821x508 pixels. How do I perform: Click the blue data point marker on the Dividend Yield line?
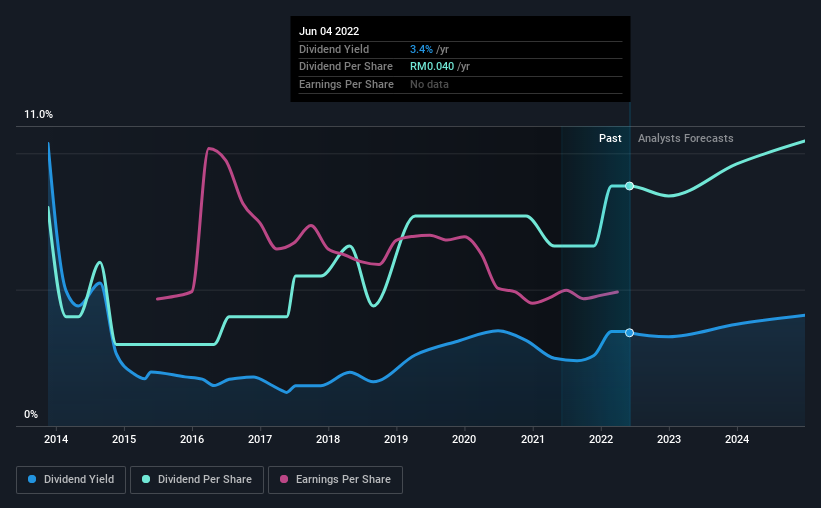pyautogui.click(x=629, y=333)
